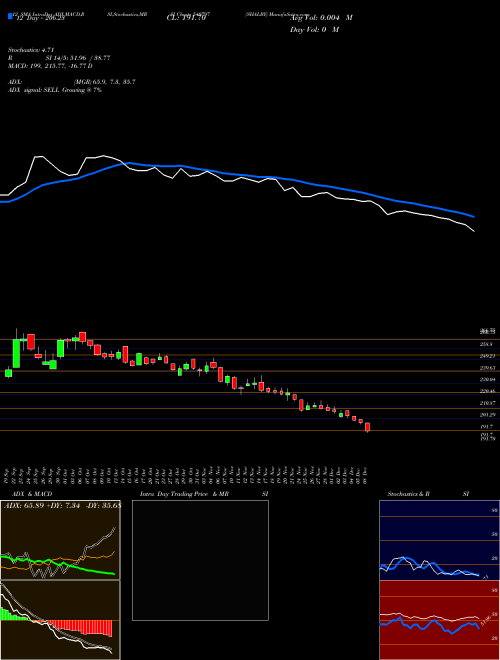This screenshot has width=500, height=660.
Task: Click the 239.63 price axis label
Action: (487, 368)
